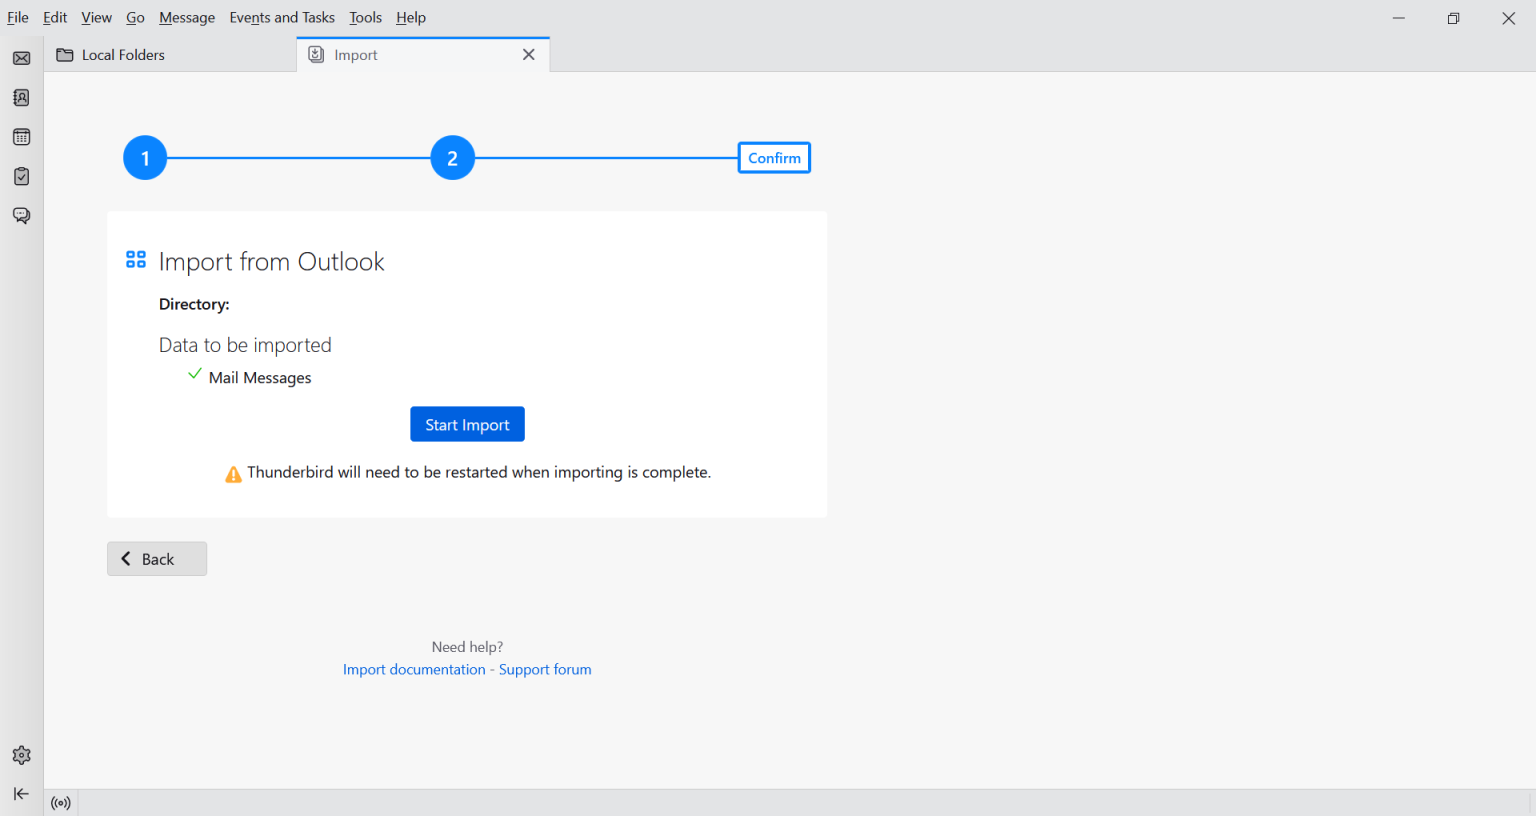Close the Import tab
Viewport: 1536px width, 816px height.
[x=529, y=55]
